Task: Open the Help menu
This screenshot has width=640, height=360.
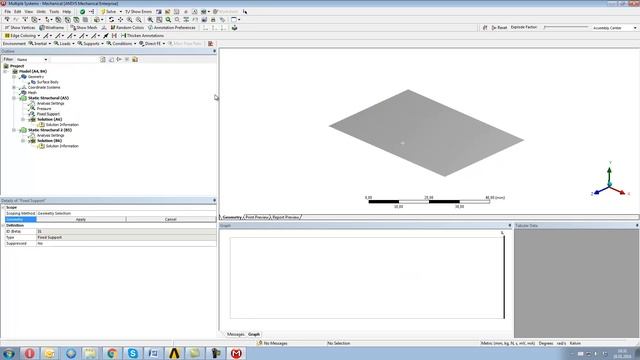Action: click(67, 12)
